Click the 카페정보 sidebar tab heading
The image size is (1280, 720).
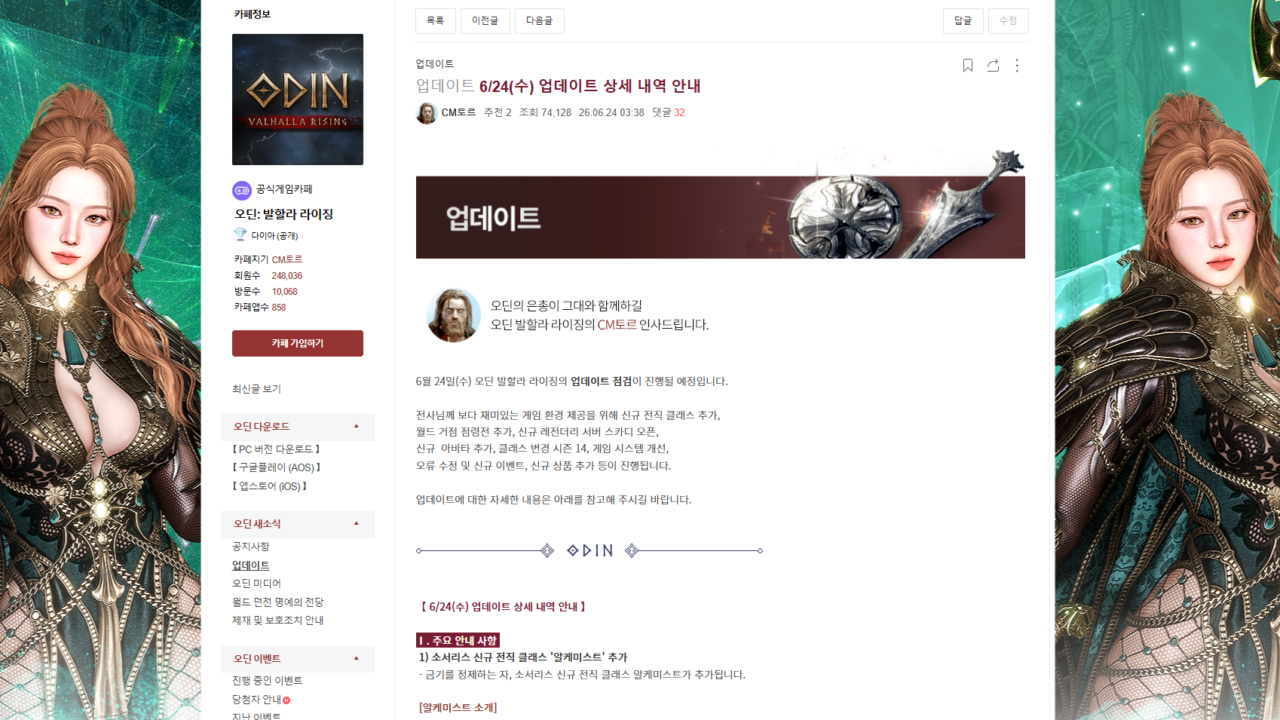pyautogui.click(x=252, y=14)
